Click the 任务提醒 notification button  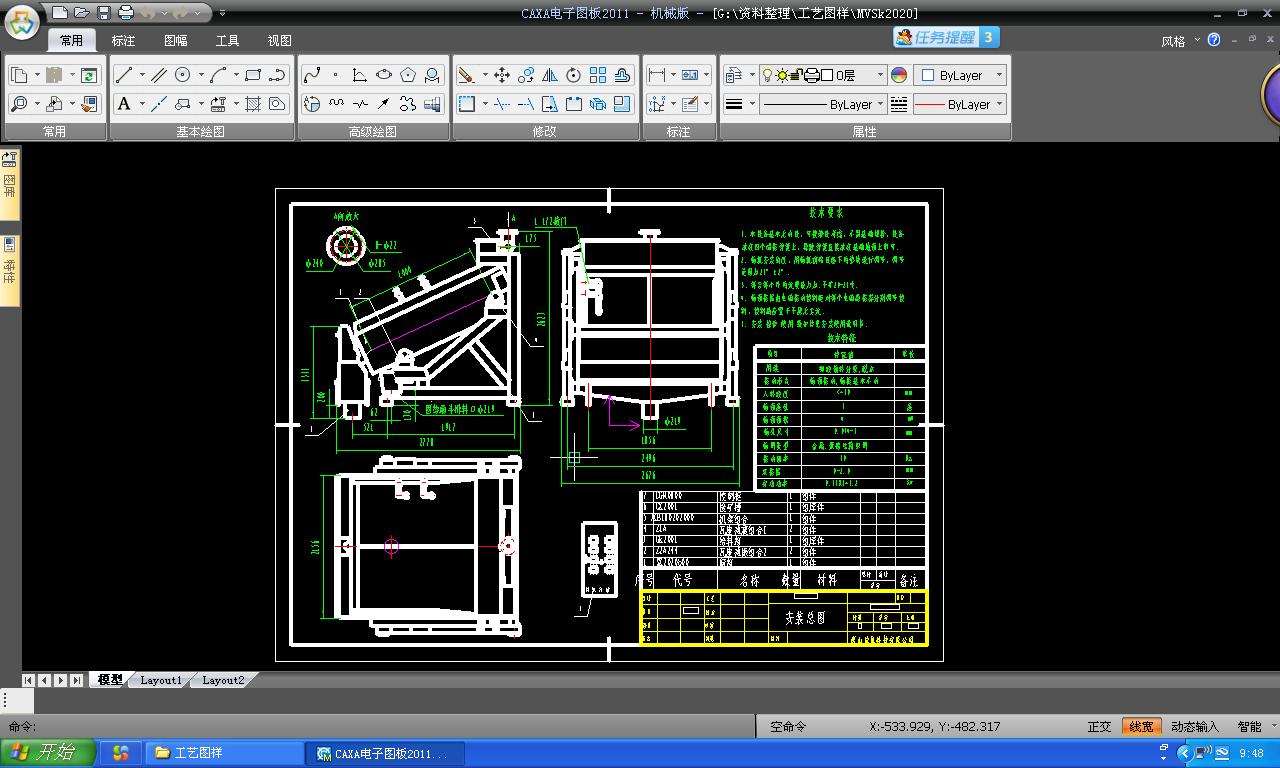click(945, 38)
